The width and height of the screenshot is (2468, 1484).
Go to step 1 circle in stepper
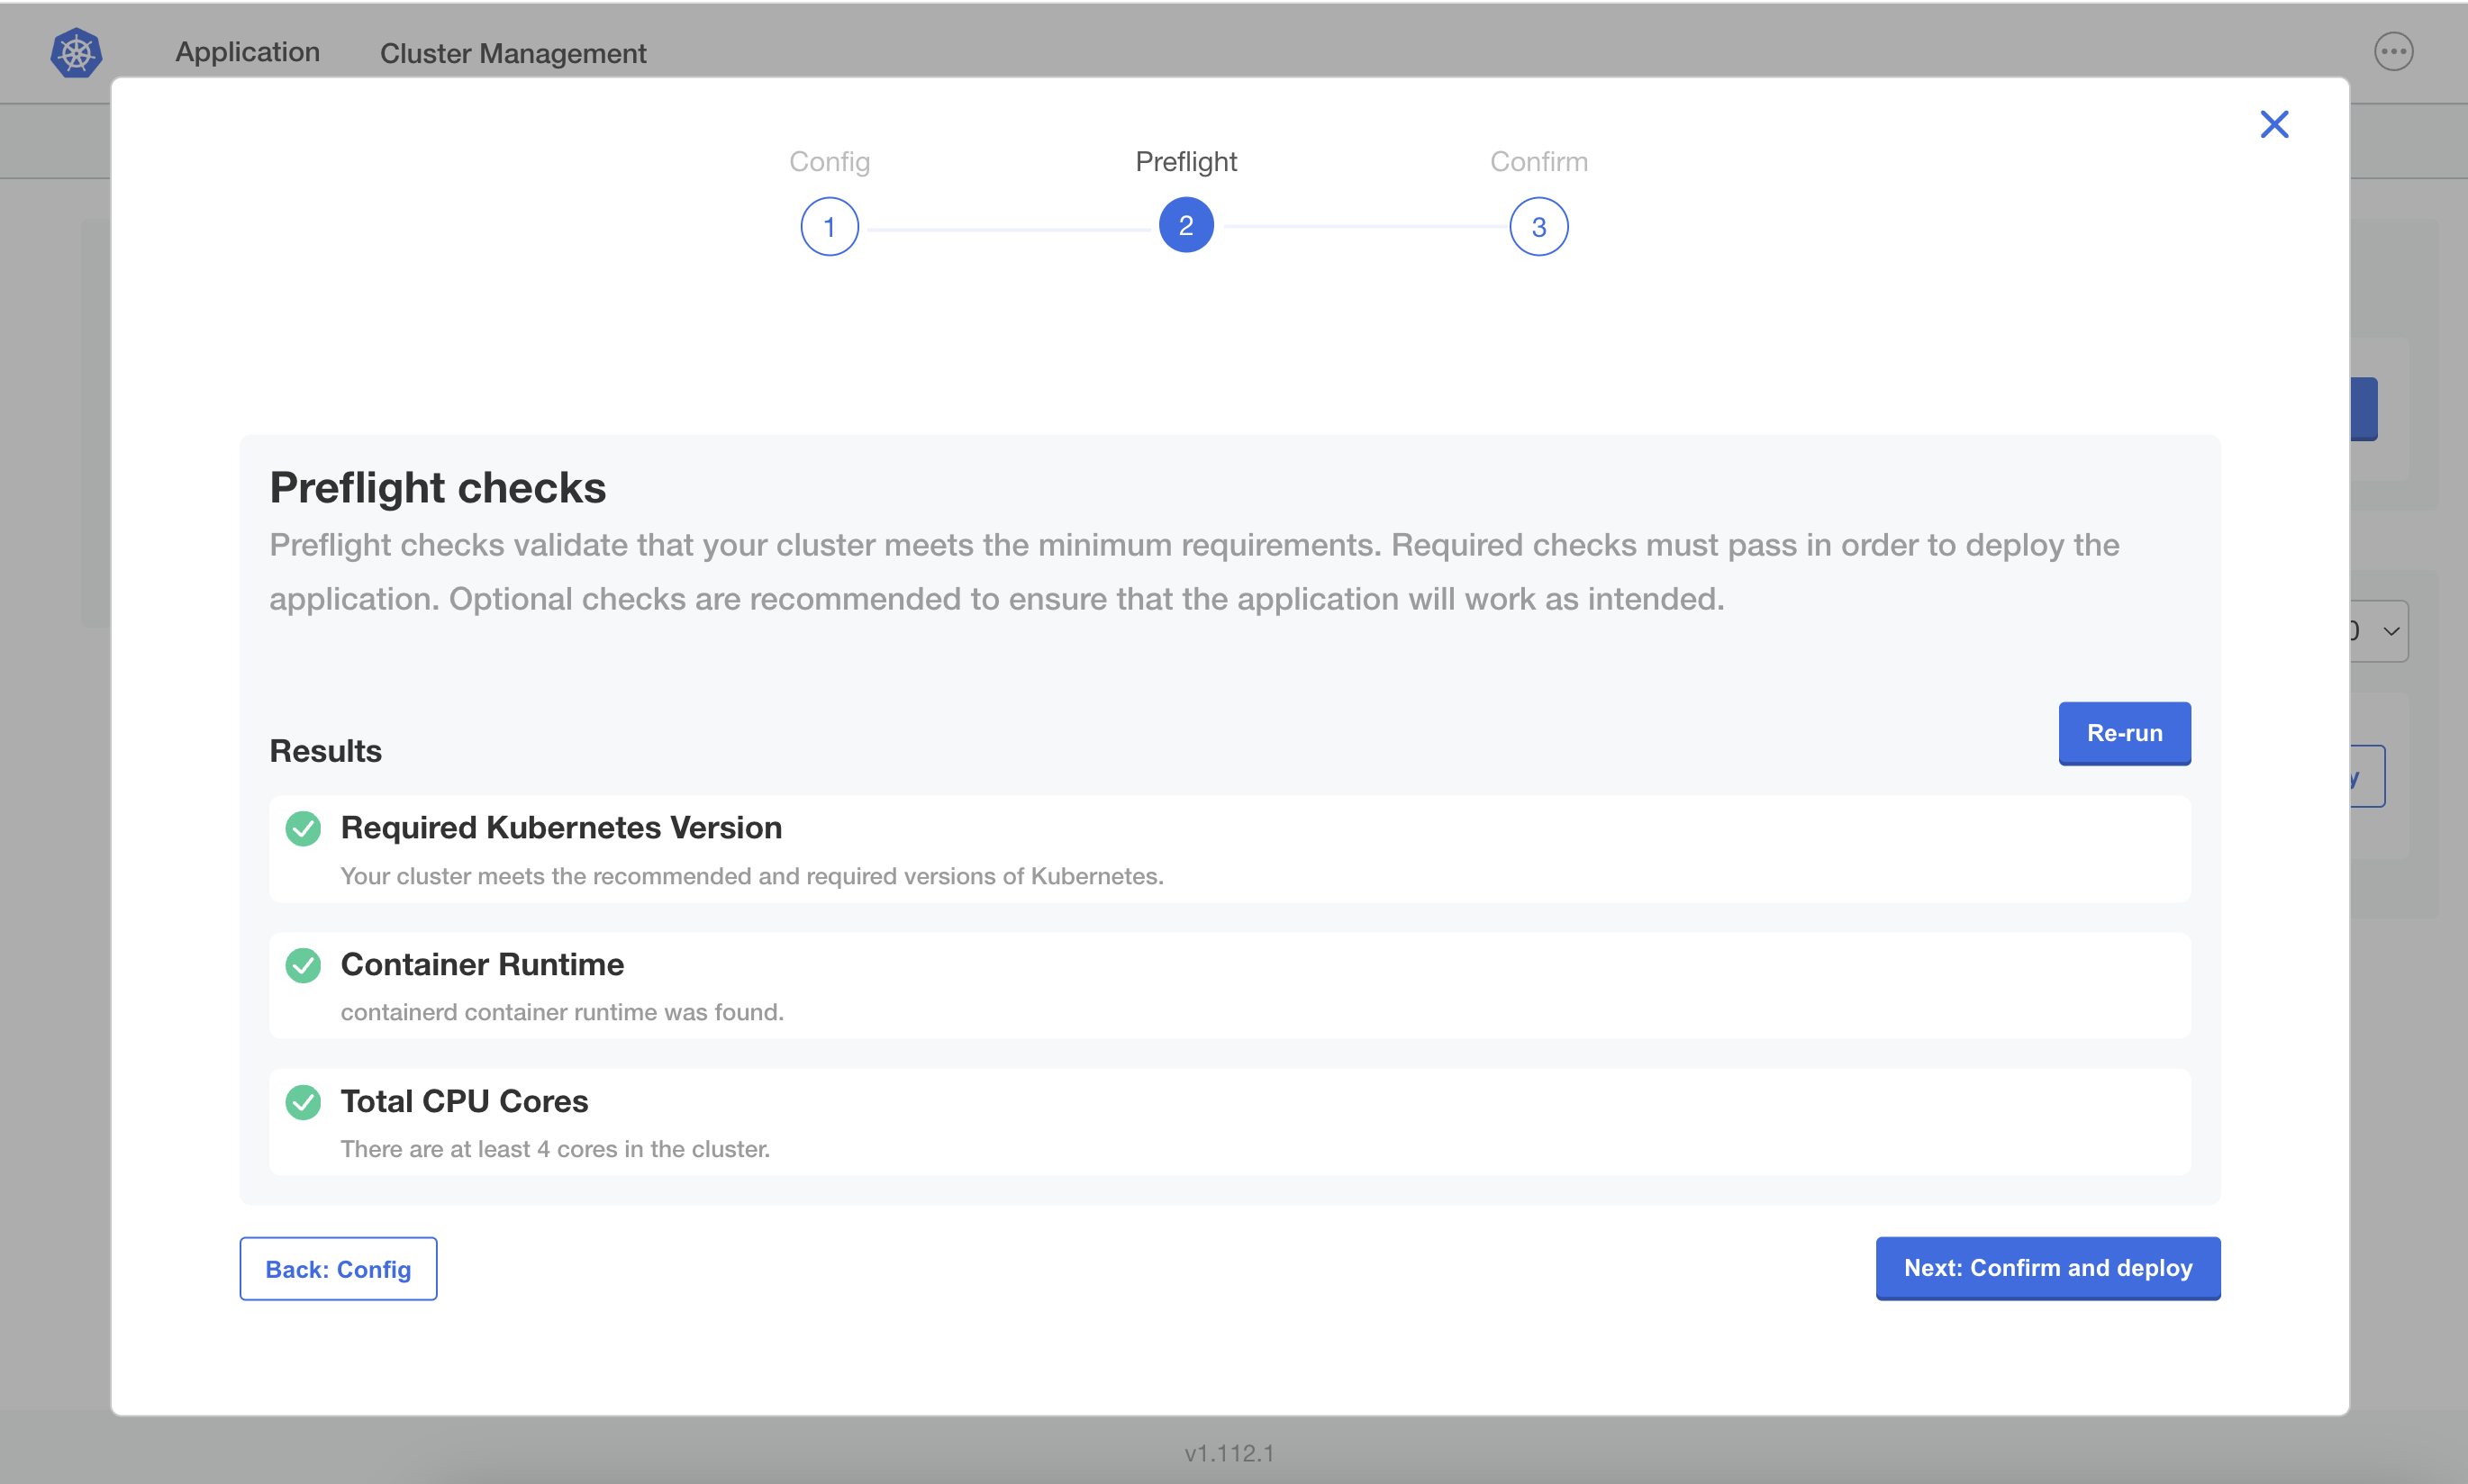click(x=829, y=227)
